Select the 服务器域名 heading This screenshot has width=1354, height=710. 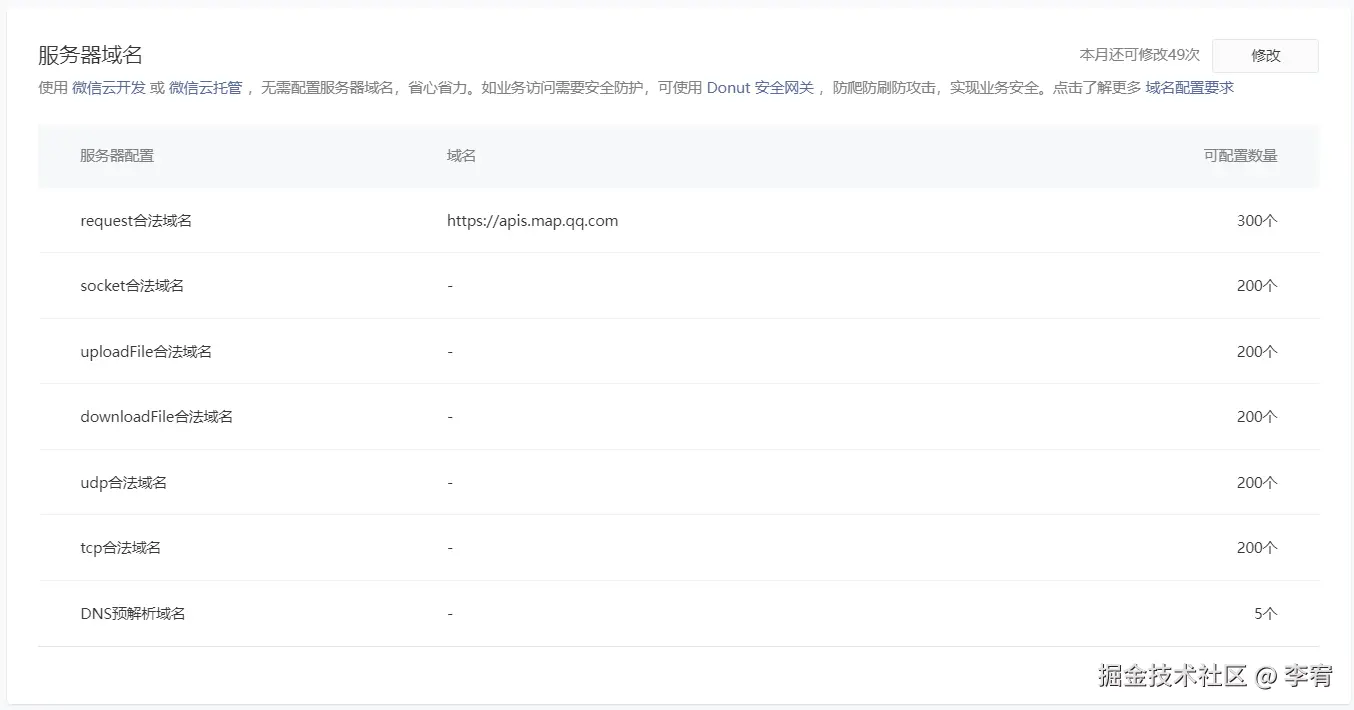[90, 55]
